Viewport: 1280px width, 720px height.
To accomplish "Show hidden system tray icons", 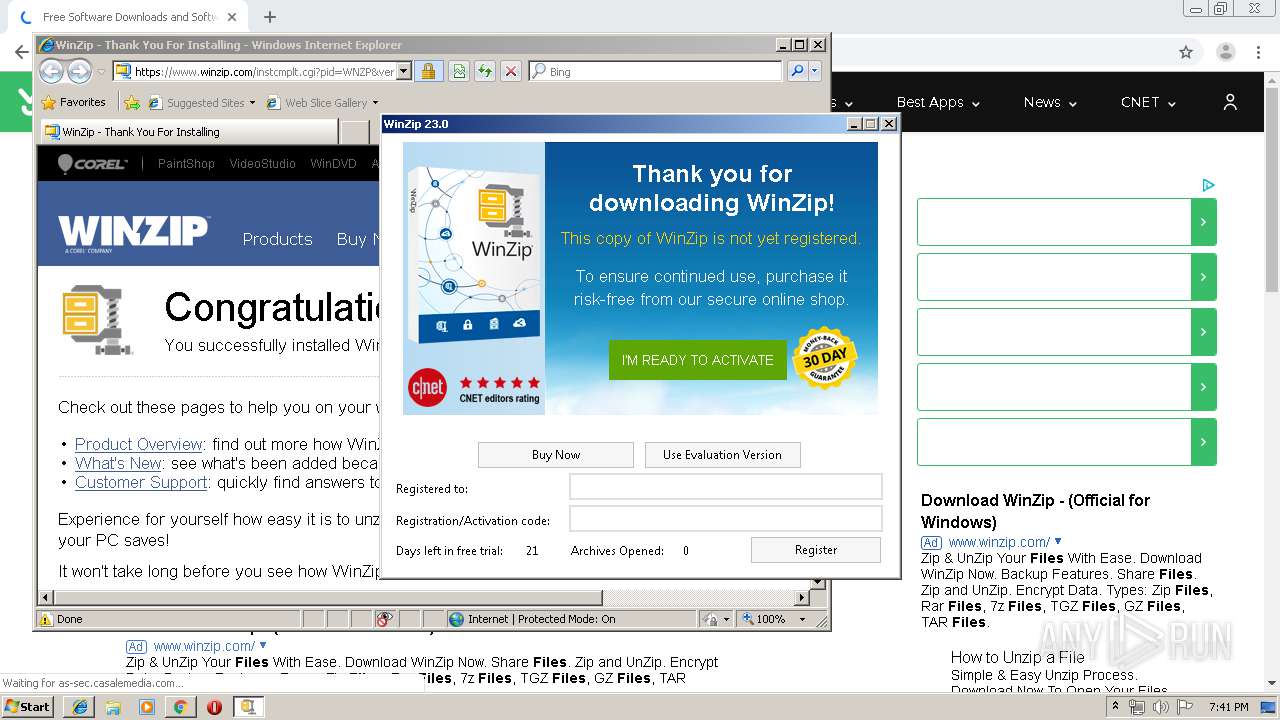I will pyautogui.click(x=1115, y=707).
